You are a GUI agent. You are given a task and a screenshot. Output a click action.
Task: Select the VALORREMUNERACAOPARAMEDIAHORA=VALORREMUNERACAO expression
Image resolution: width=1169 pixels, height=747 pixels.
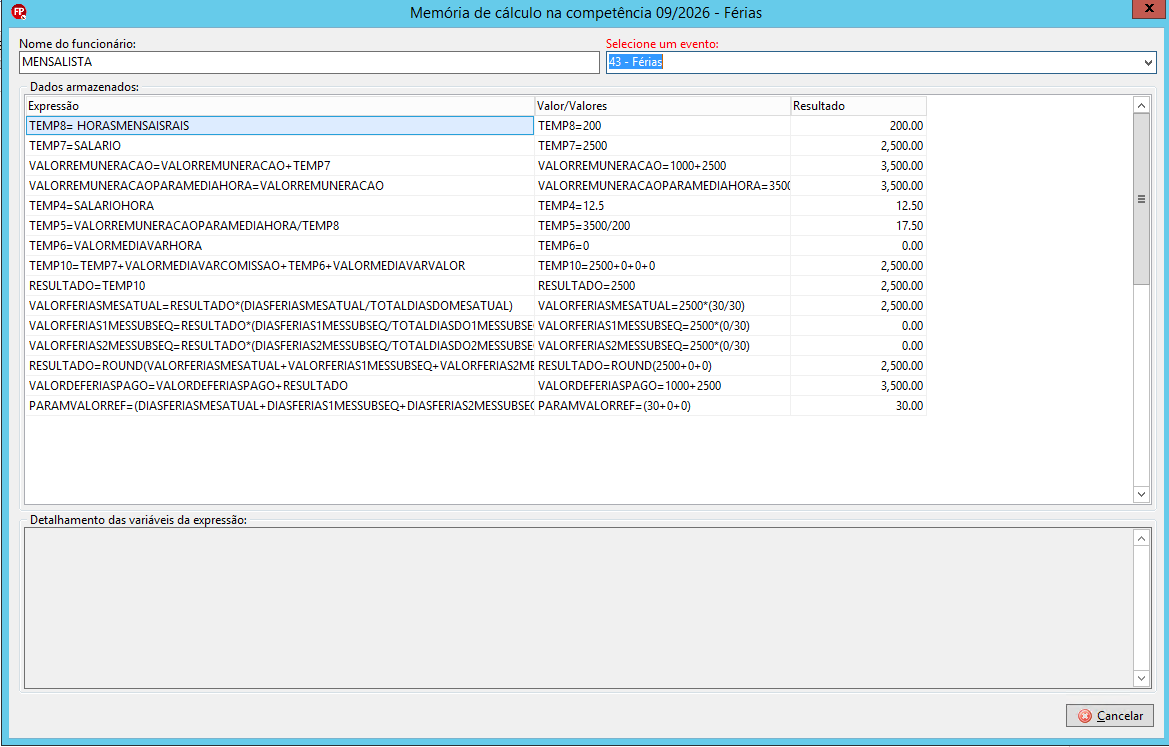[x=280, y=186]
